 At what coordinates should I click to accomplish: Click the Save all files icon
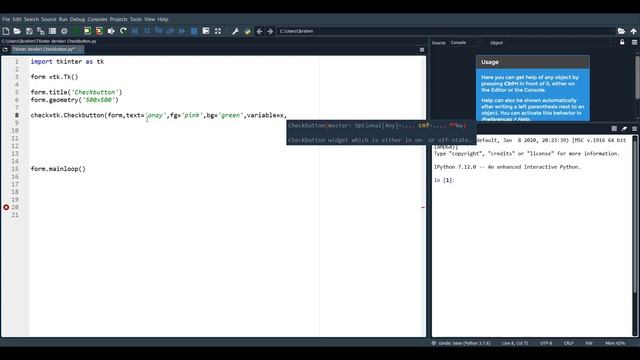tap(41, 31)
